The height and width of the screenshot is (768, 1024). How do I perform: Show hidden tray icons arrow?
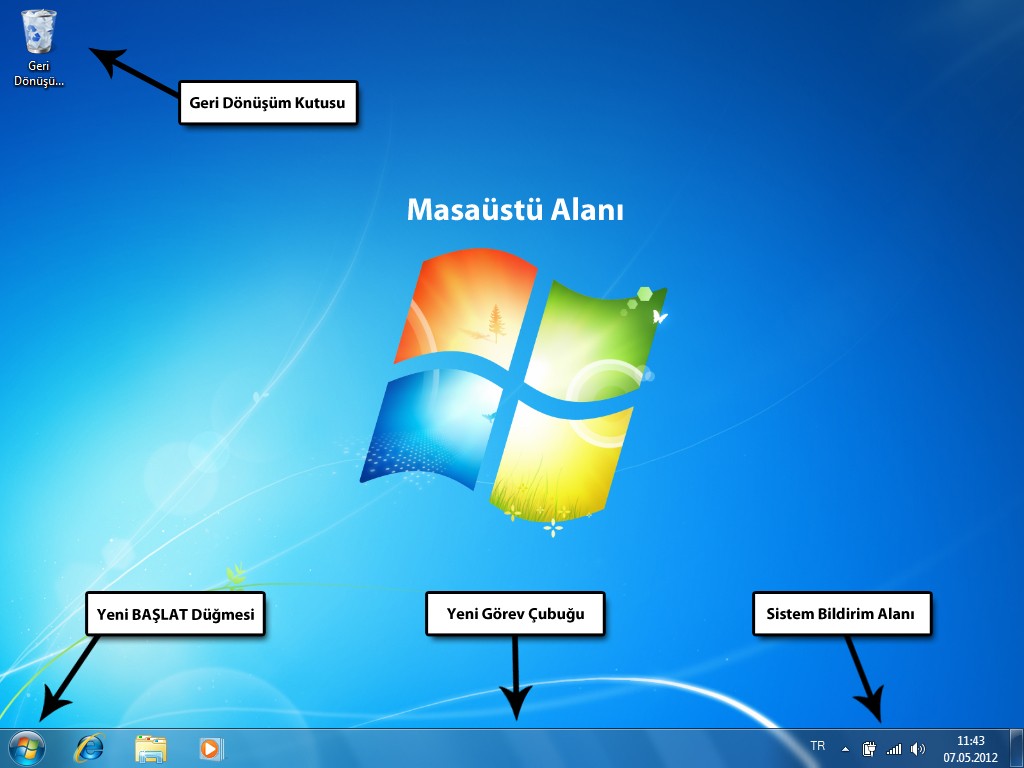click(x=845, y=749)
